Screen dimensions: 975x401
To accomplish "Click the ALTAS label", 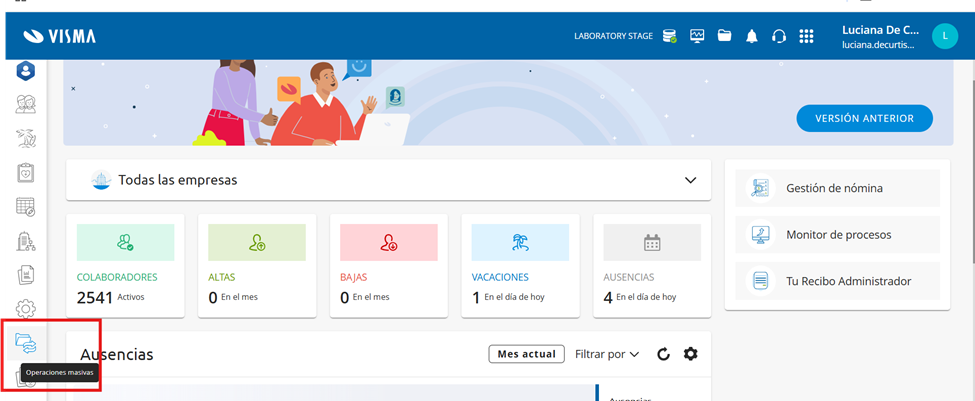I will 222,277.
